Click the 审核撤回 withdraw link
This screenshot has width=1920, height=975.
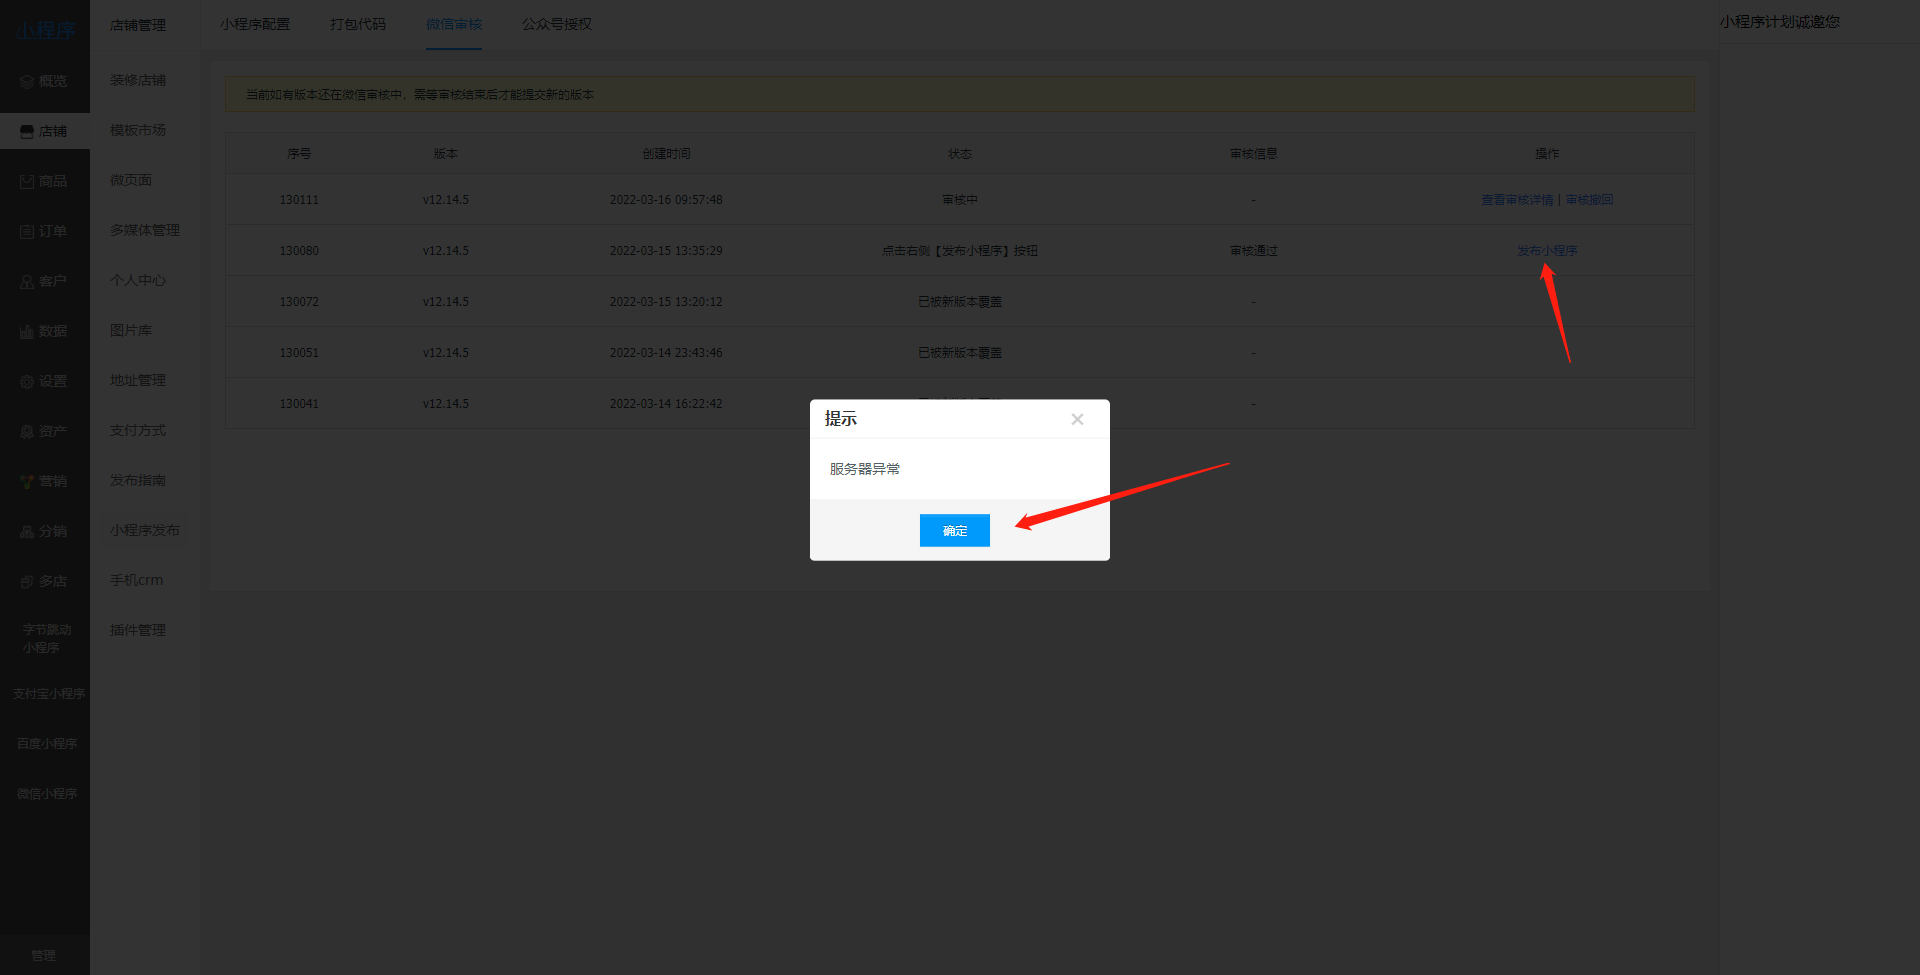[x=1590, y=199]
